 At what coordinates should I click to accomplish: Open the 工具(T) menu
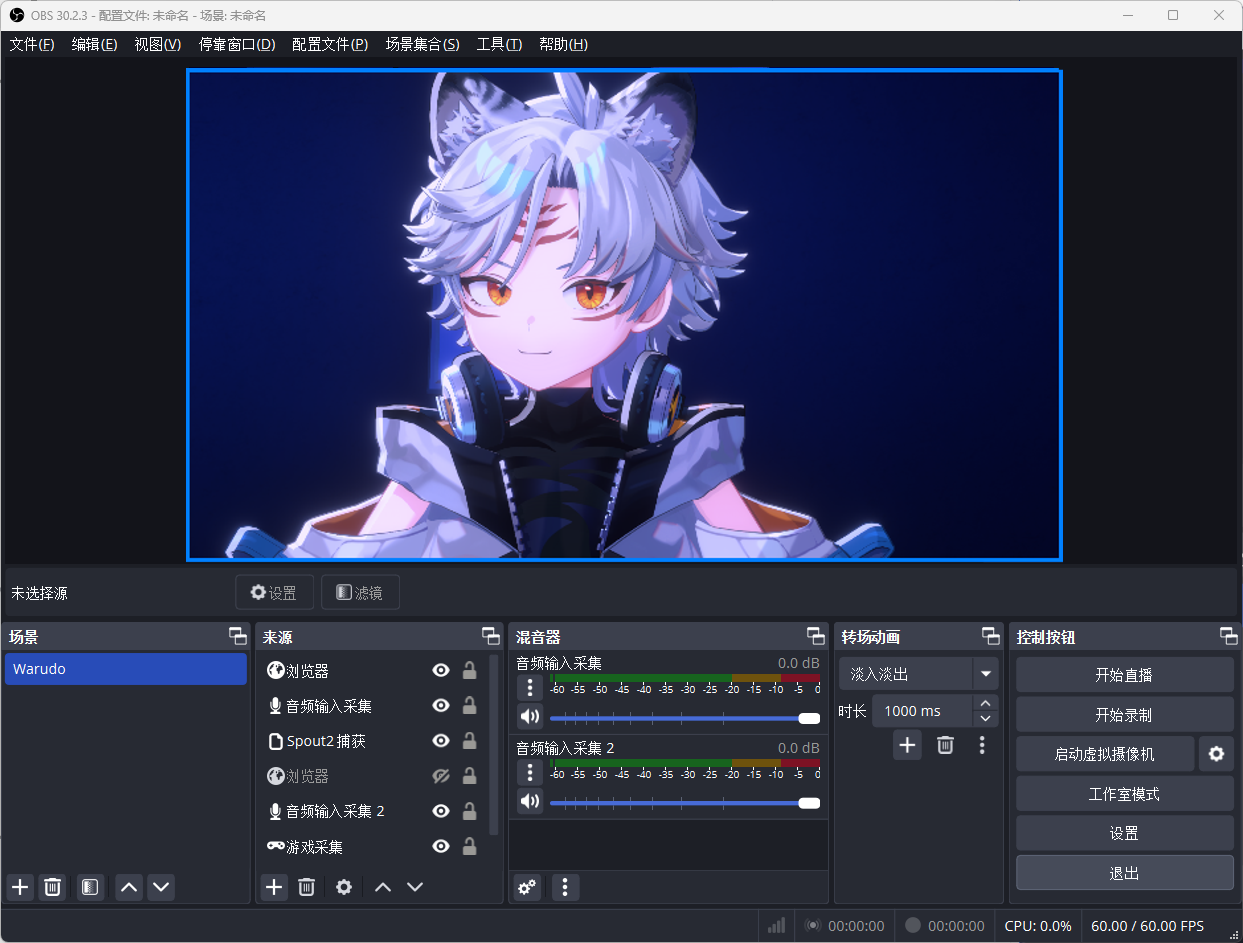pyautogui.click(x=499, y=44)
